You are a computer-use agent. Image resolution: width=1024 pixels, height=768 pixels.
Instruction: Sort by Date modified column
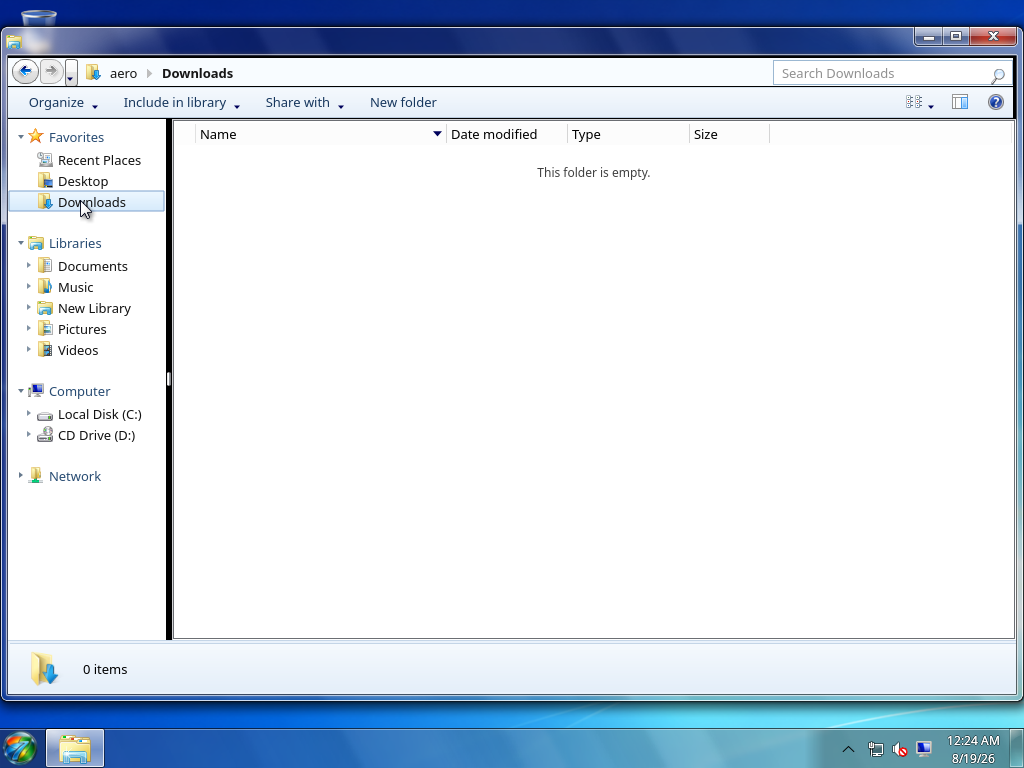[x=507, y=134]
